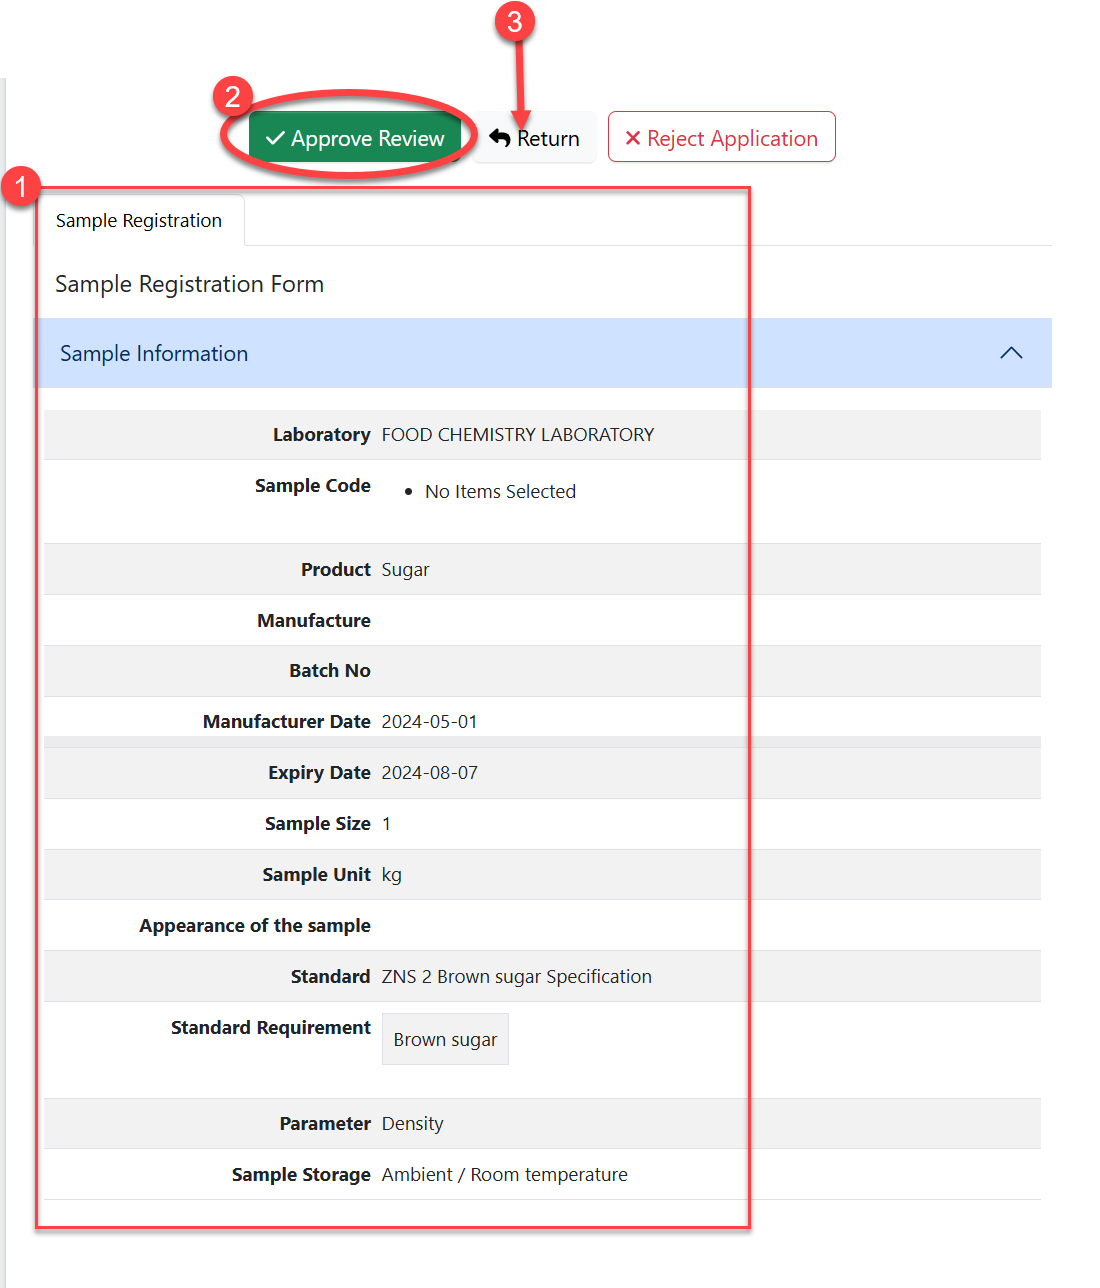
Task: Switch to the Sample Registration tab
Action: pyautogui.click(x=139, y=221)
